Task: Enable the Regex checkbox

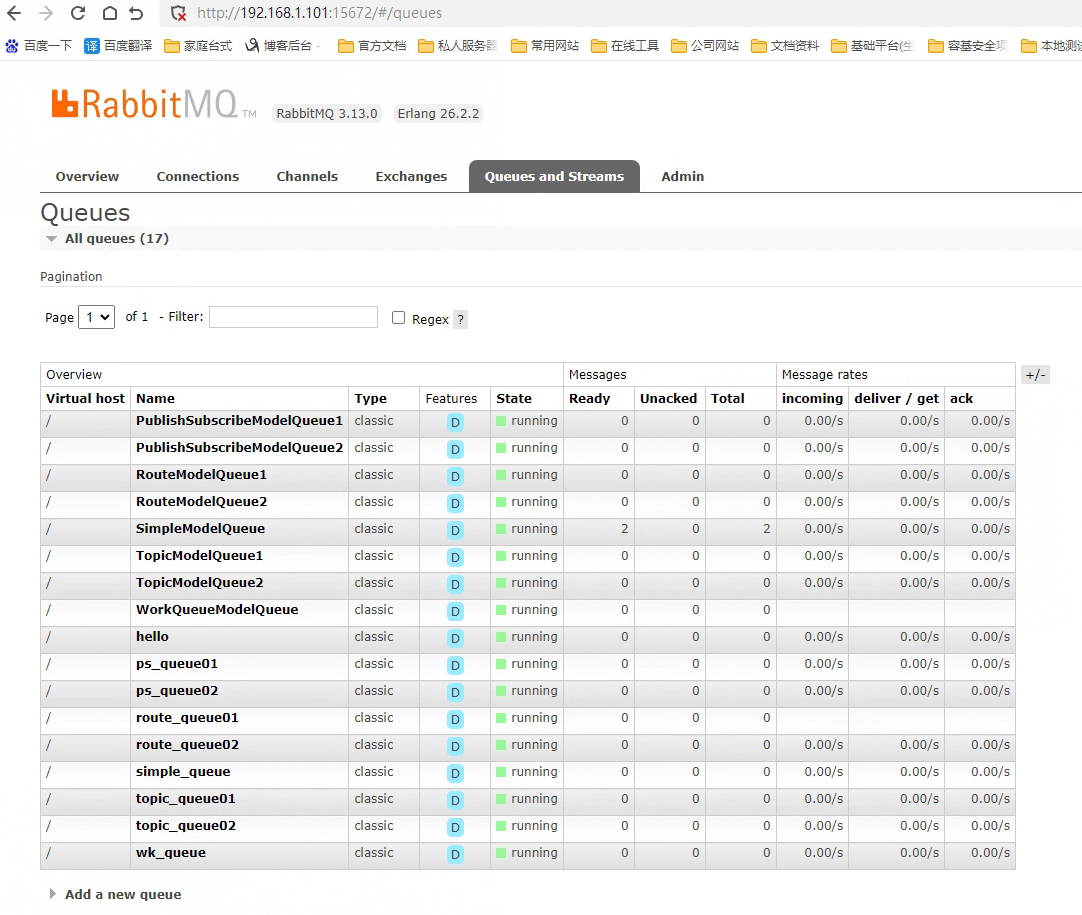Action: tap(398, 317)
